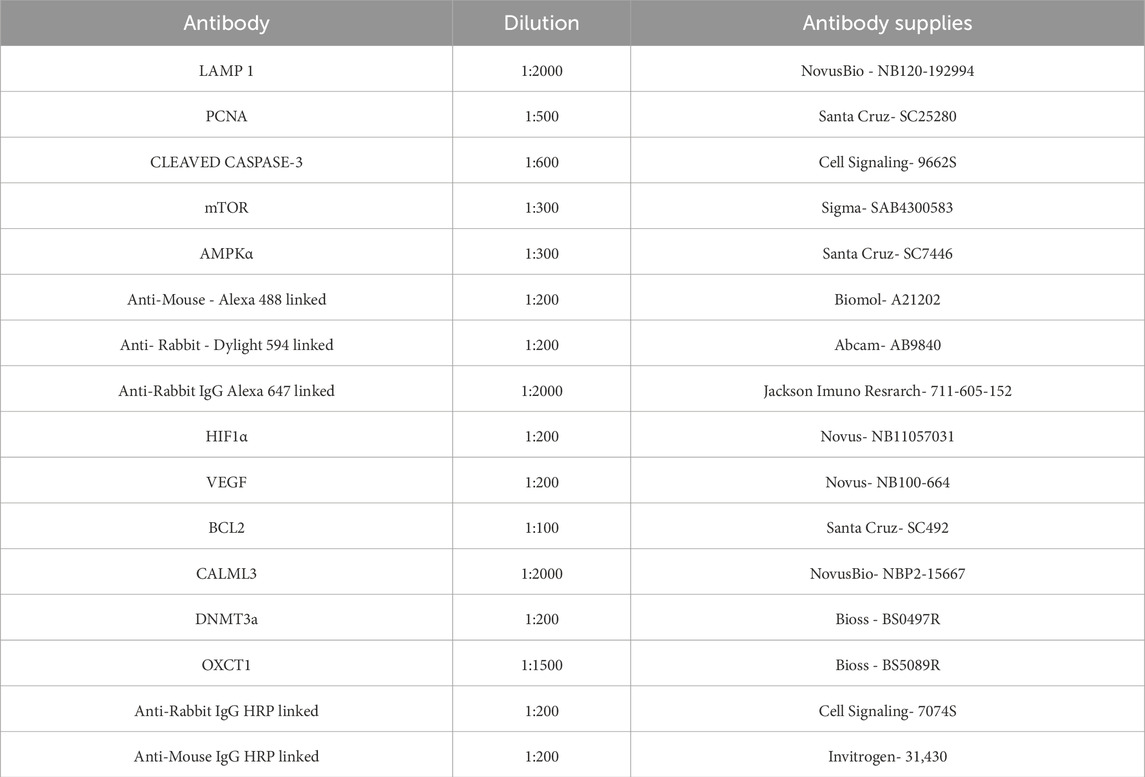The image size is (1145, 777).
Task: Click the Bioss - BS0497R supplier cell
Action: [x=887, y=620]
